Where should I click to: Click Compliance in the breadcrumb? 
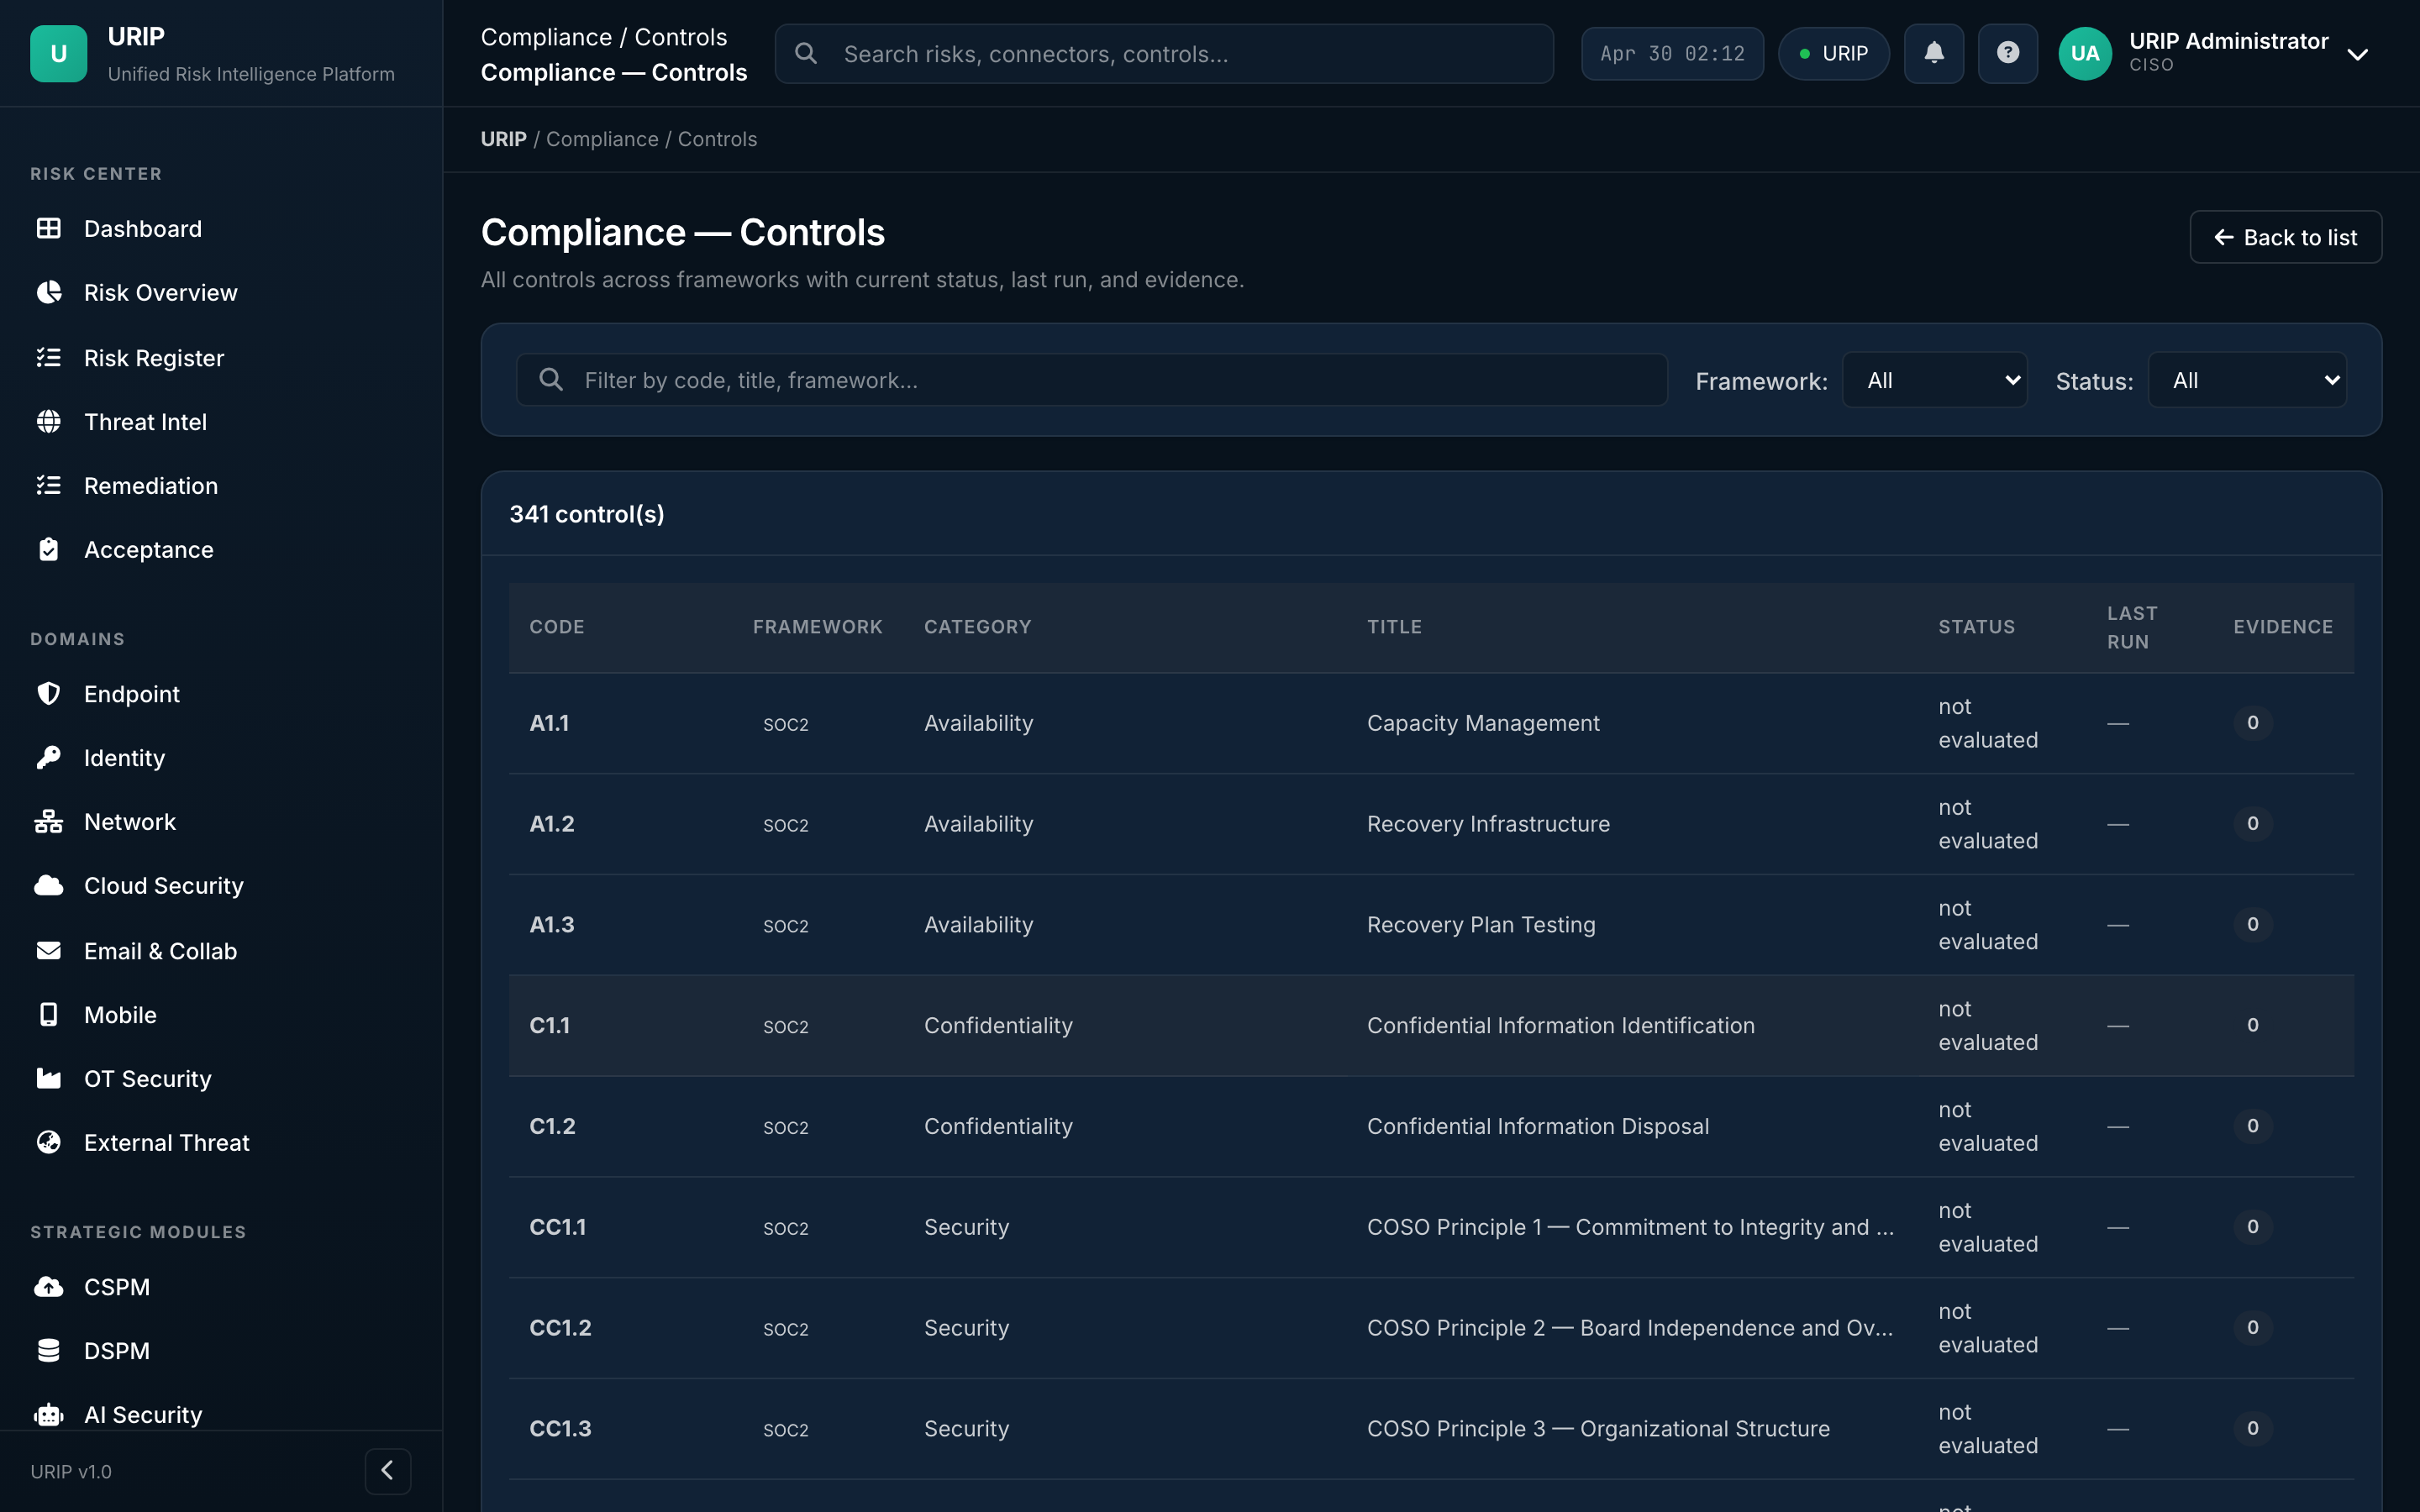[602, 139]
